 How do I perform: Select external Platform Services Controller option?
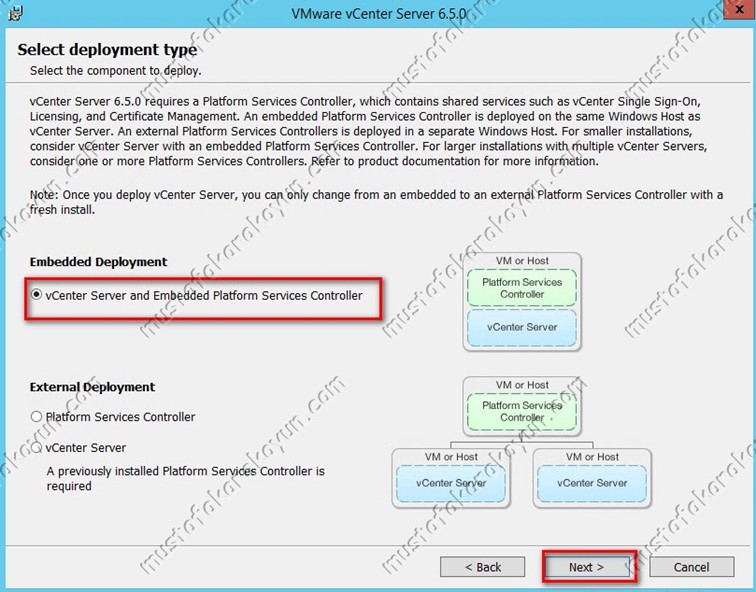coord(113,417)
